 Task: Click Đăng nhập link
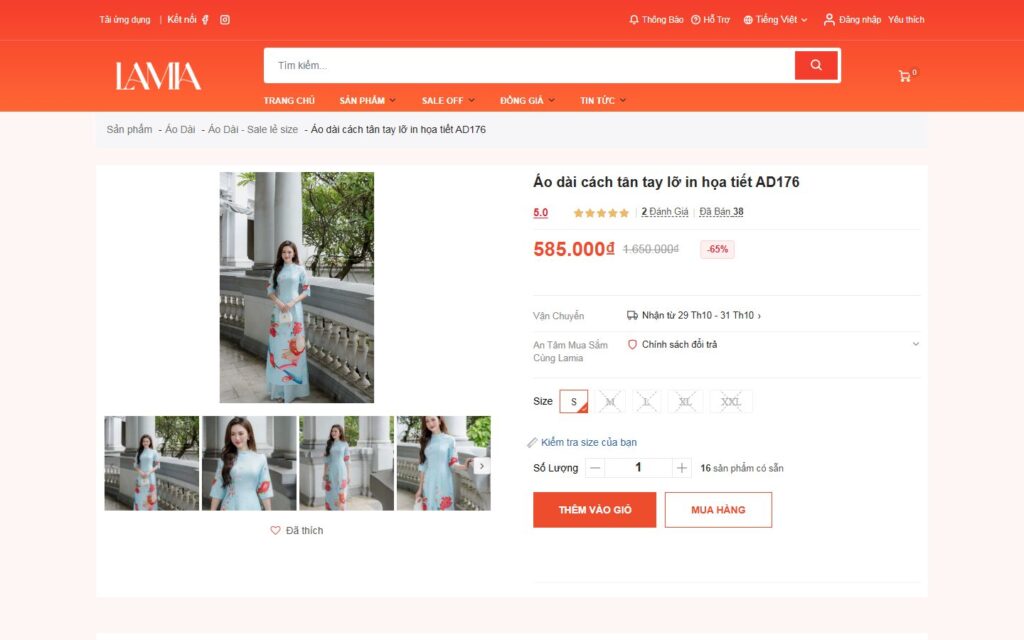coord(860,20)
